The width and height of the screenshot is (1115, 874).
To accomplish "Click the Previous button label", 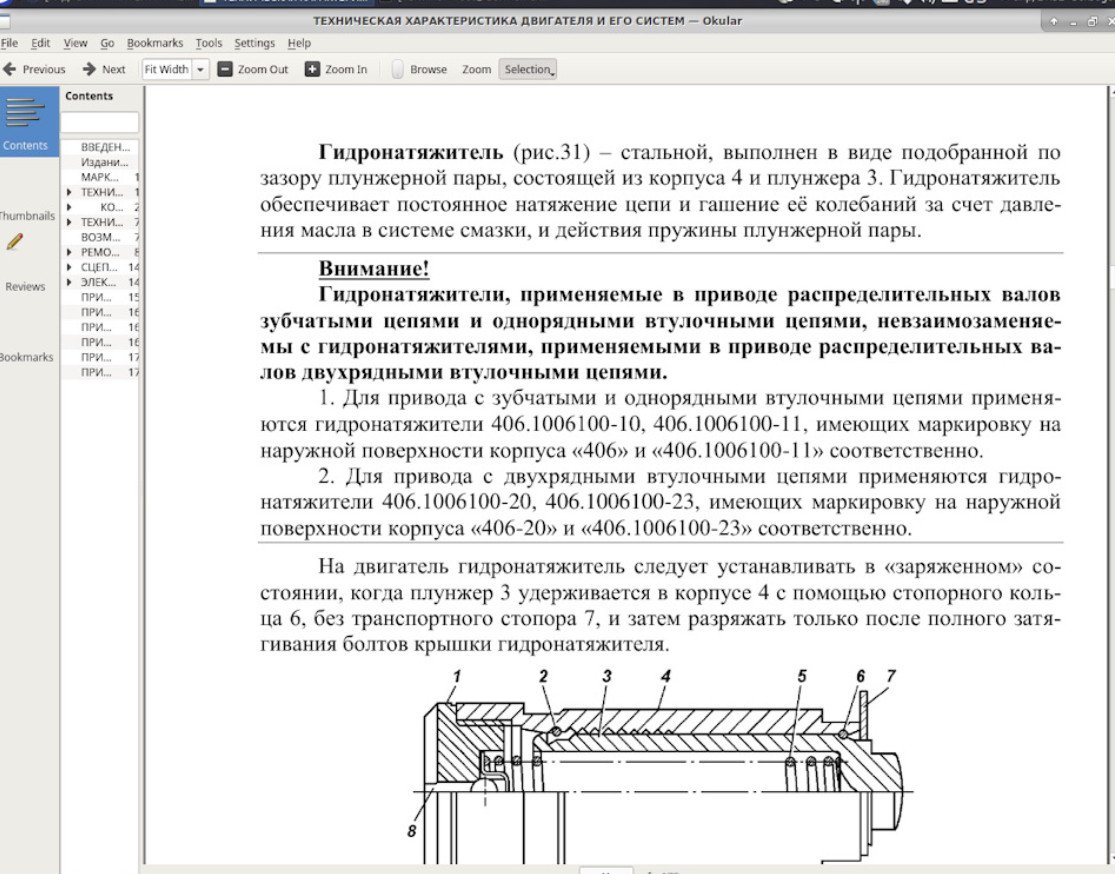I will point(43,69).
